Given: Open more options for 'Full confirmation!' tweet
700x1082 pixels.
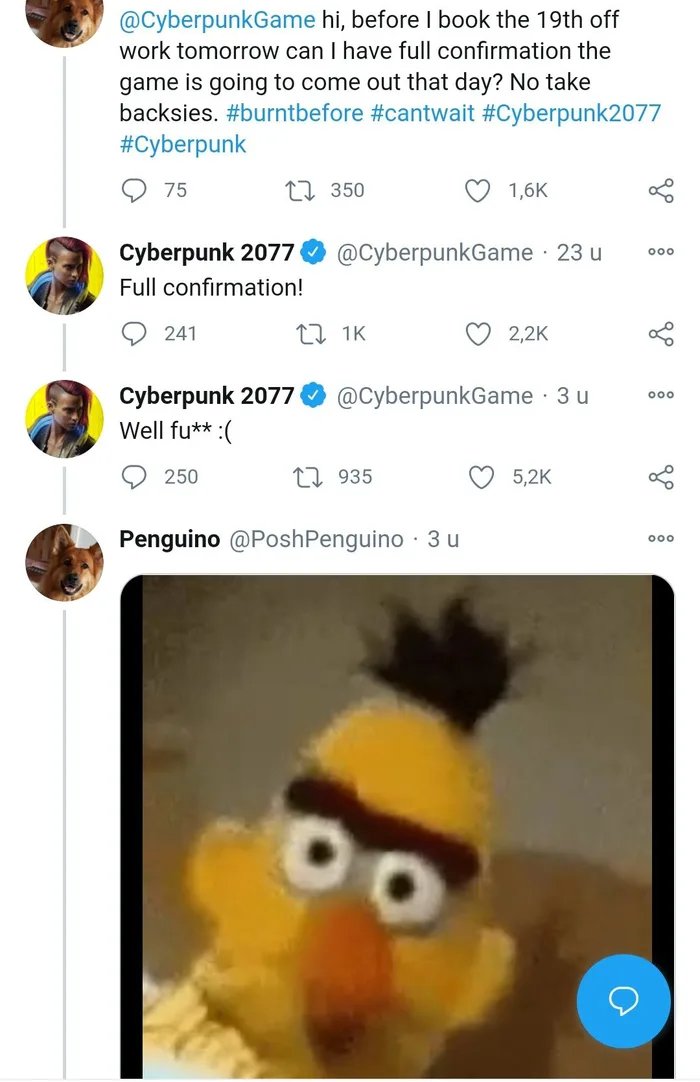Looking at the screenshot, I should pos(661,253).
